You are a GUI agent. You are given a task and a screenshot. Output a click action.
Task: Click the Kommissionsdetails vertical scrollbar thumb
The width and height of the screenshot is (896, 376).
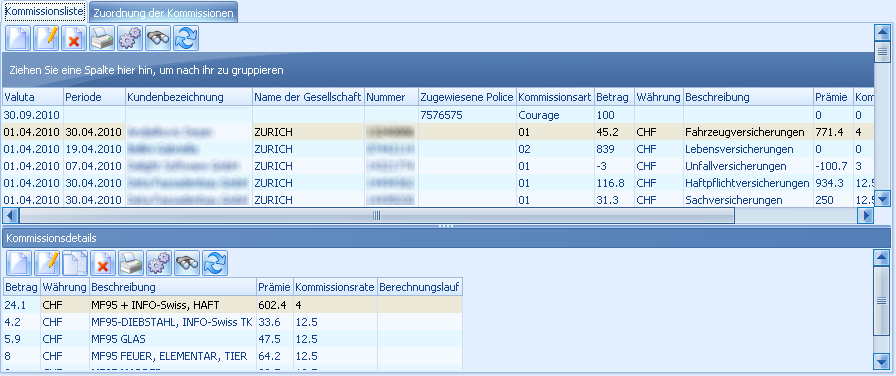[882, 301]
